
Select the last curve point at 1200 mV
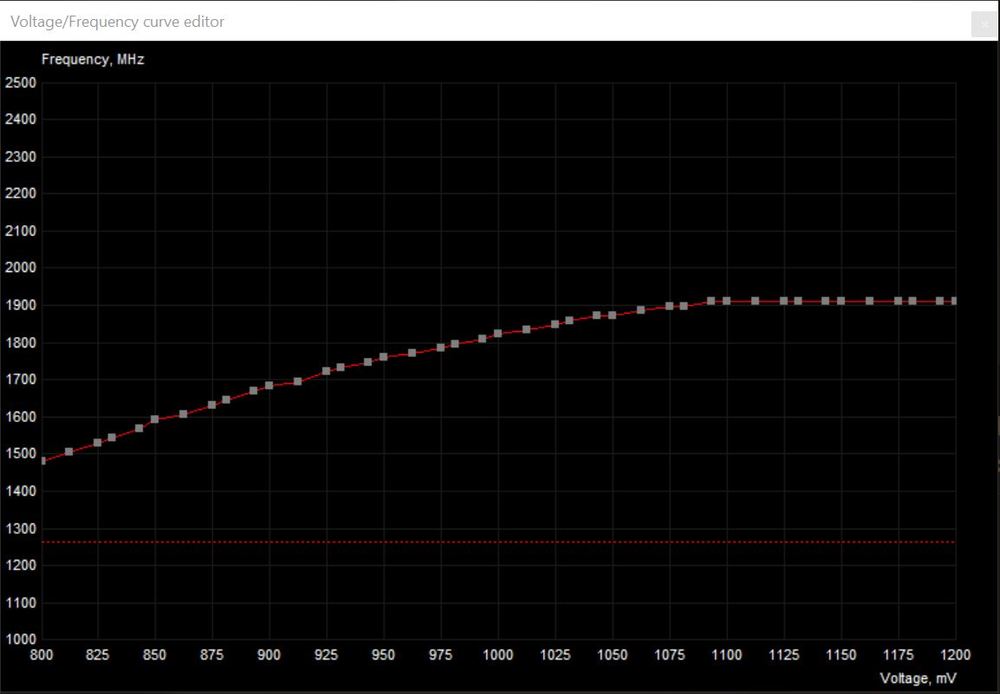[x=955, y=301]
